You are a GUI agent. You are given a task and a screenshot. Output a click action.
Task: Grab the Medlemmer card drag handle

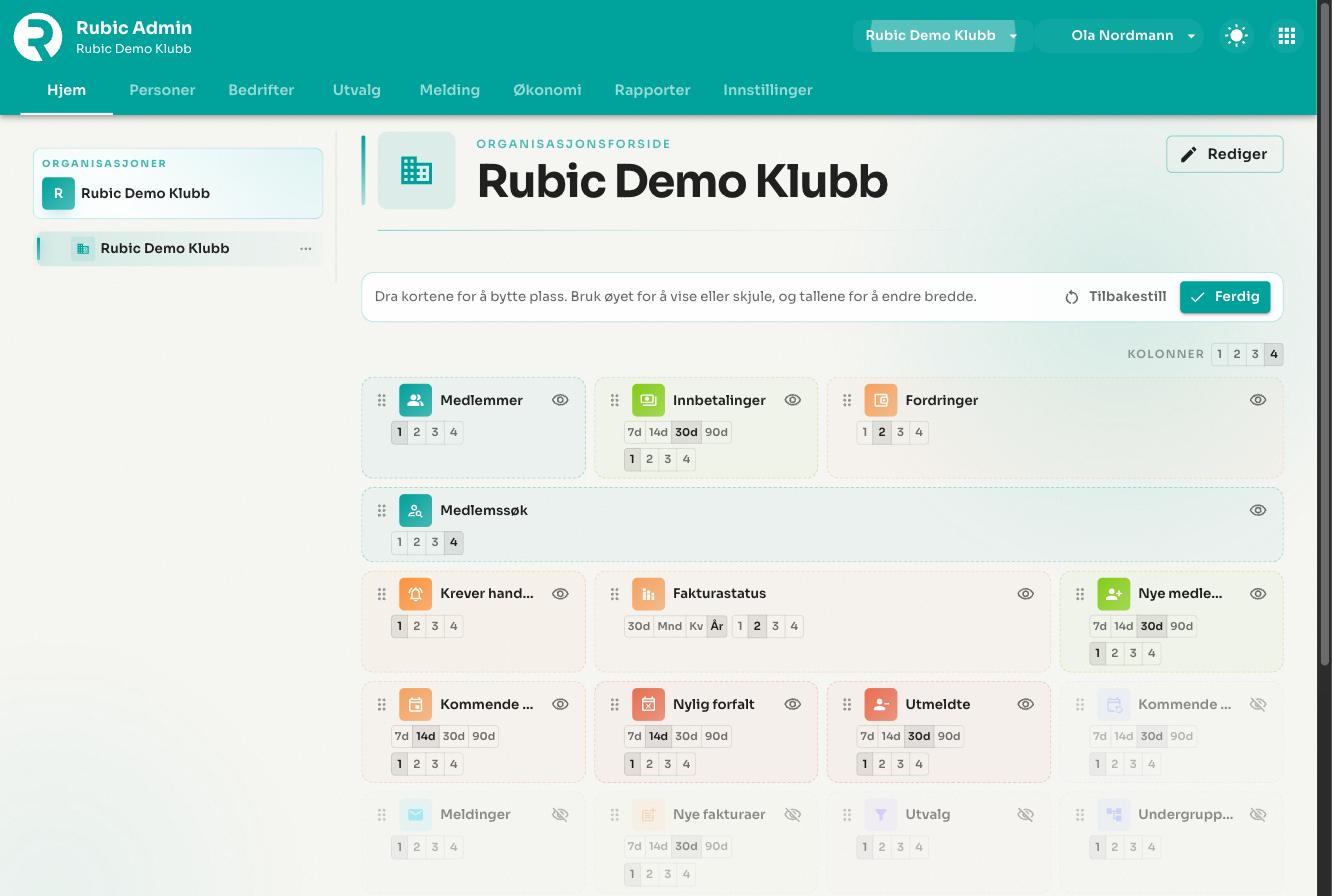[381, 400]
